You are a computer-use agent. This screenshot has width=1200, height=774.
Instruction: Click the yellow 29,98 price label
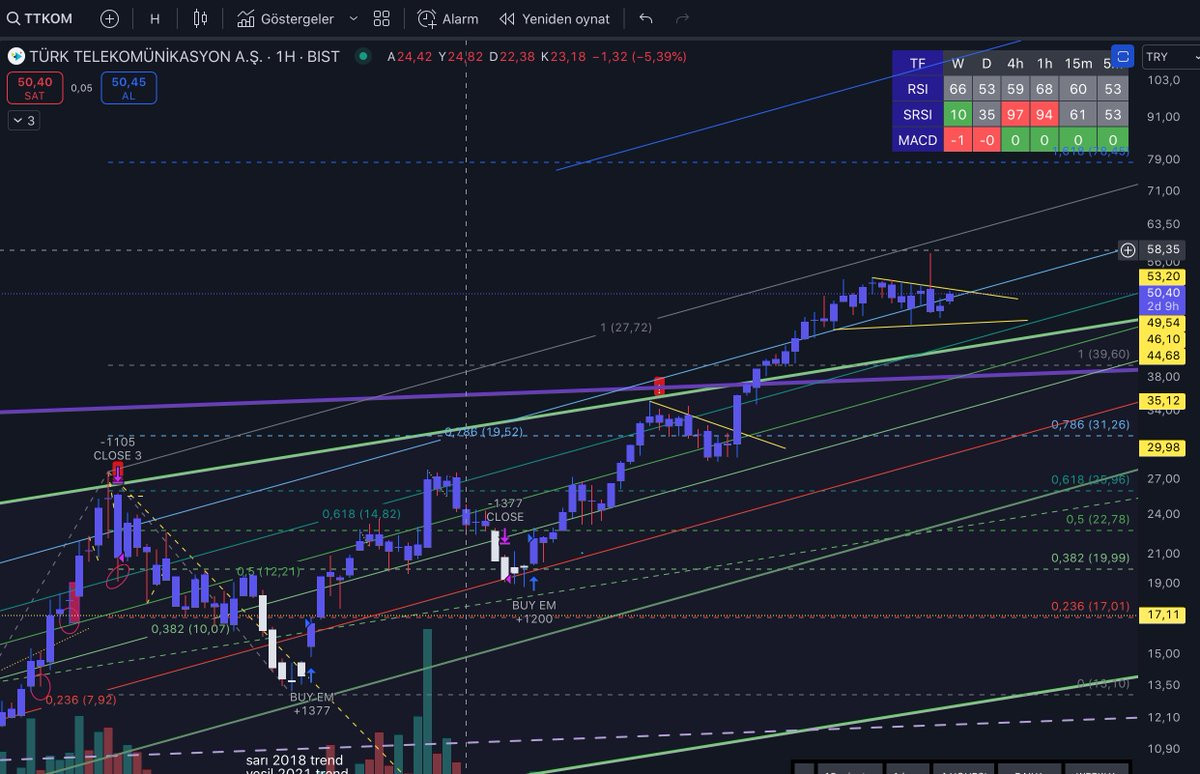coord(1164,447)
